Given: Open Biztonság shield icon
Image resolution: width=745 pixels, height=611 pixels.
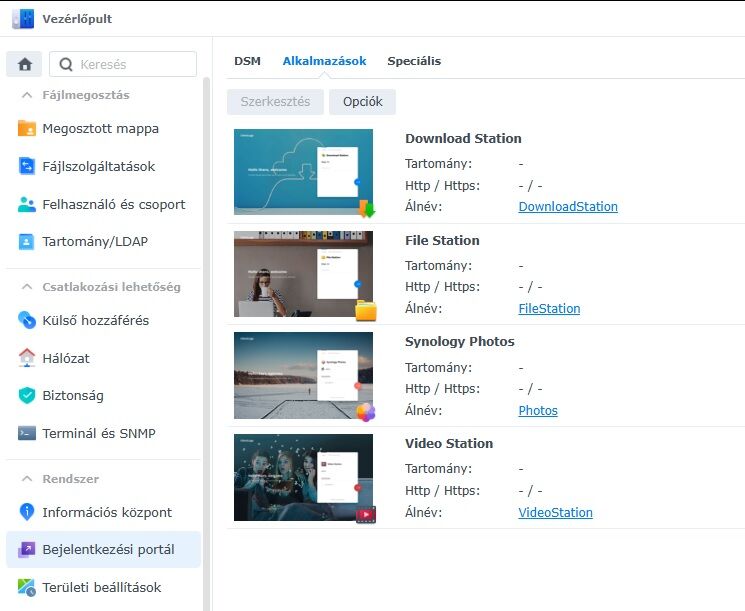Looking at the screenshot, I should click(27, 395).
